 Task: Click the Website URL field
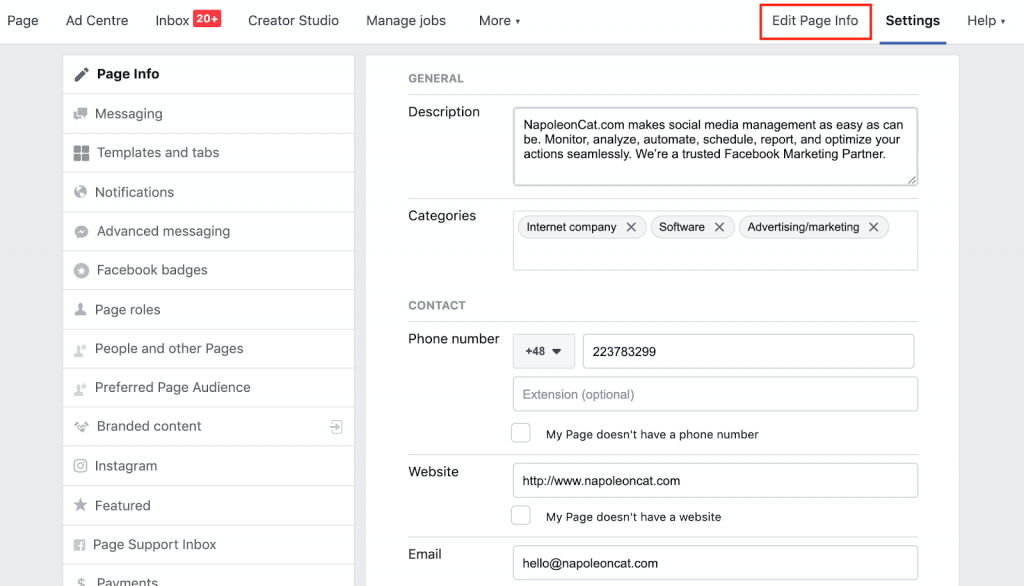pyautogui.click(x=715, y=481)
